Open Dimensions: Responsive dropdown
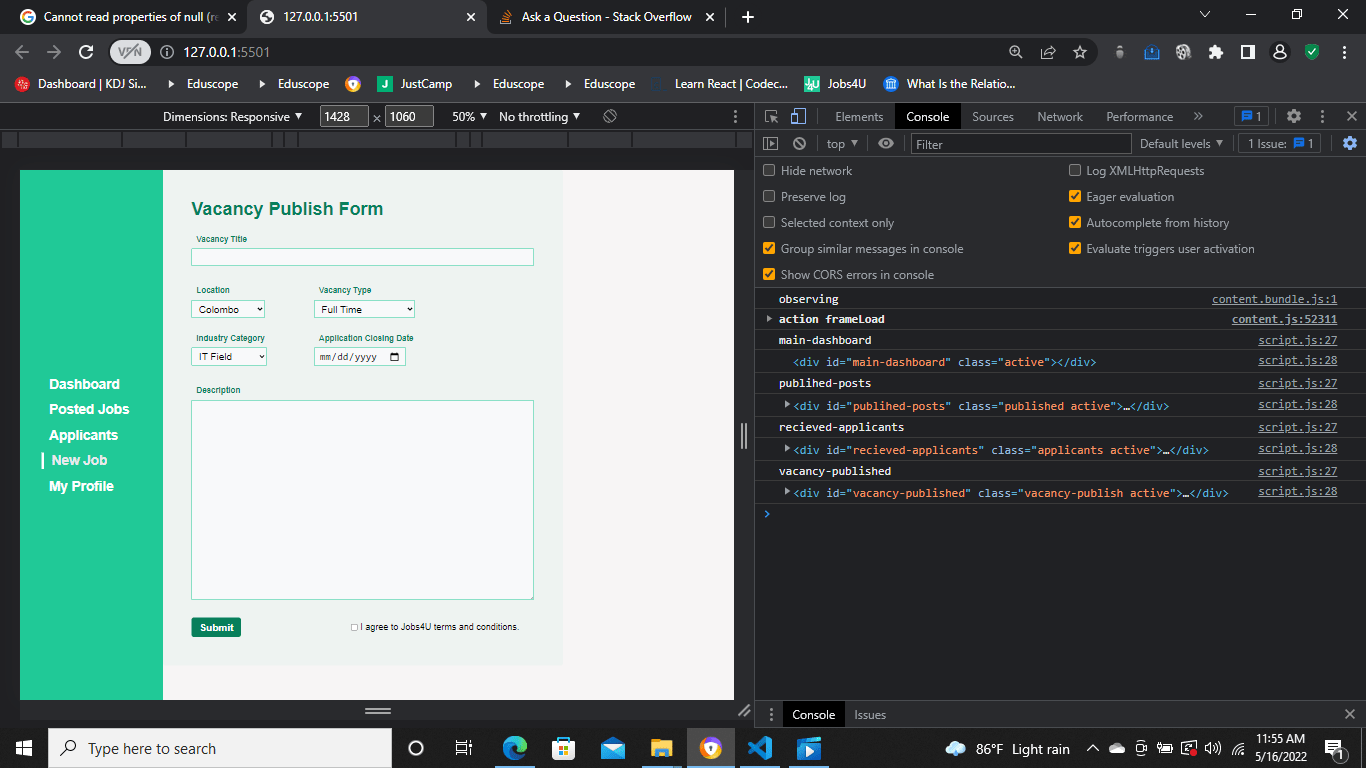Screen dimensions: 1366x768 pos(232,117)
